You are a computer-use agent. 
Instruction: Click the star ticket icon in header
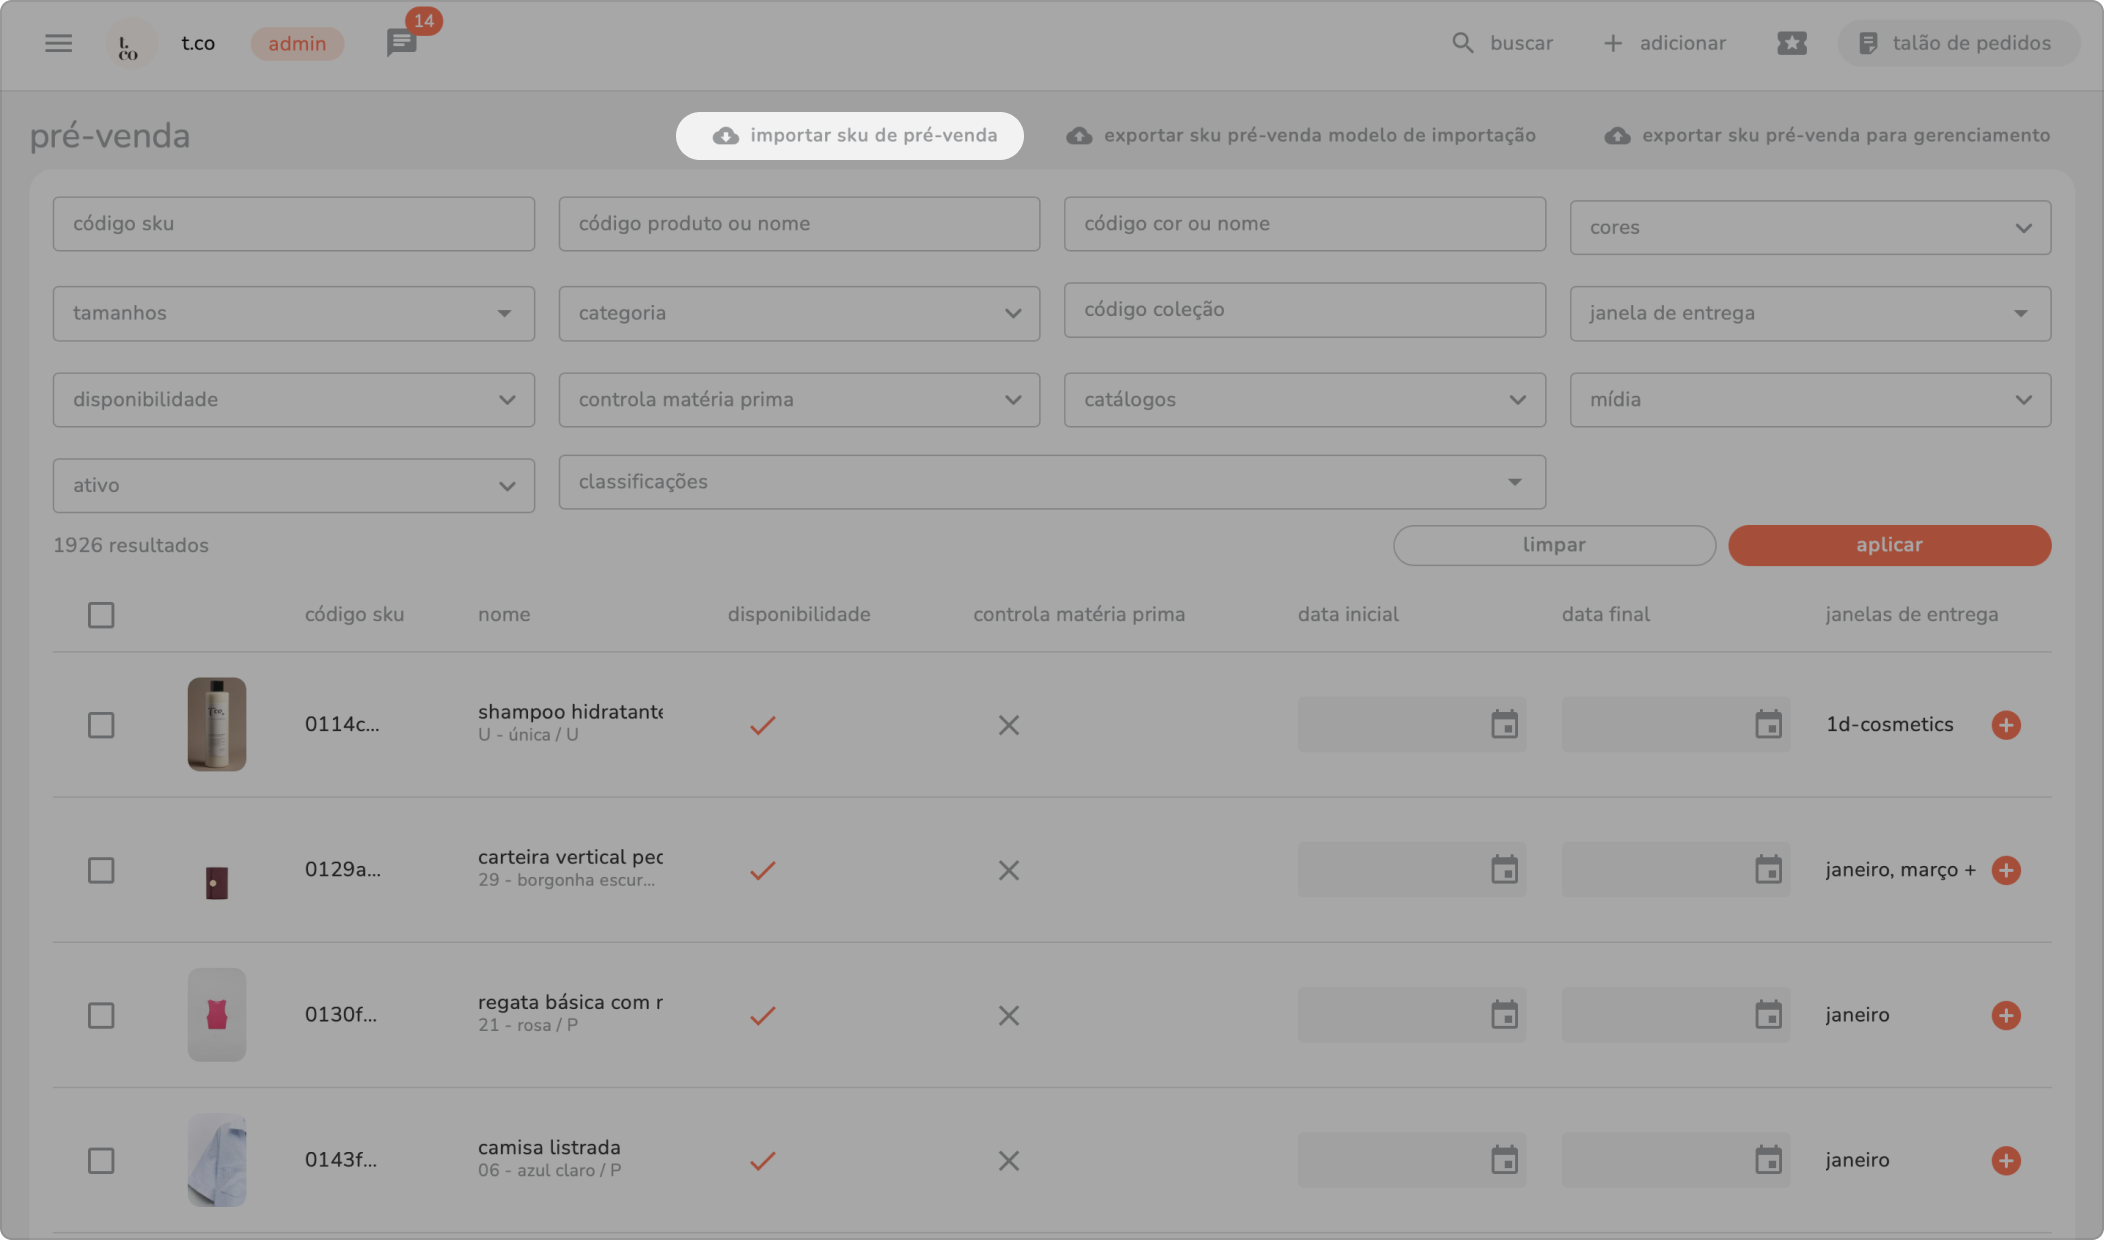(x=1791, y=43)
